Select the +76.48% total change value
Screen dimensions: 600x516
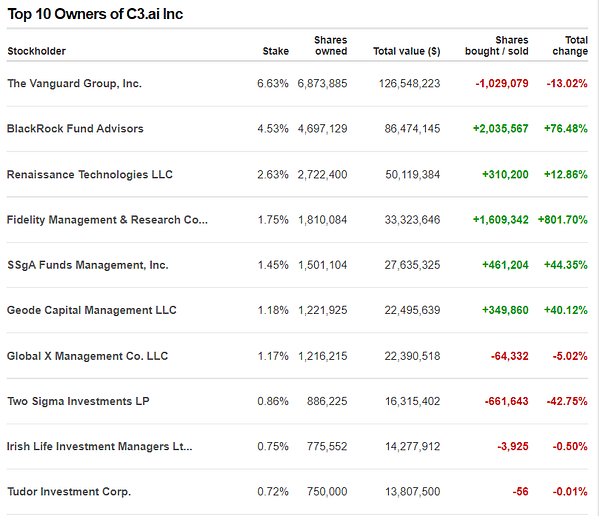pos(566,129)
